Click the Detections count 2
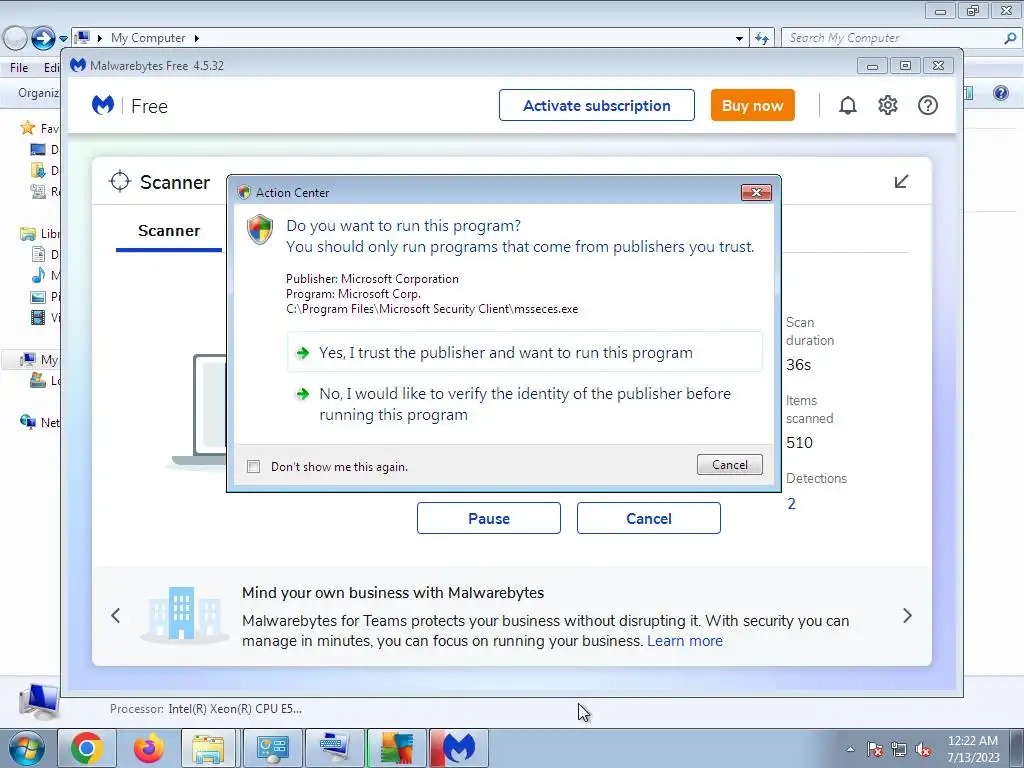 792,504
